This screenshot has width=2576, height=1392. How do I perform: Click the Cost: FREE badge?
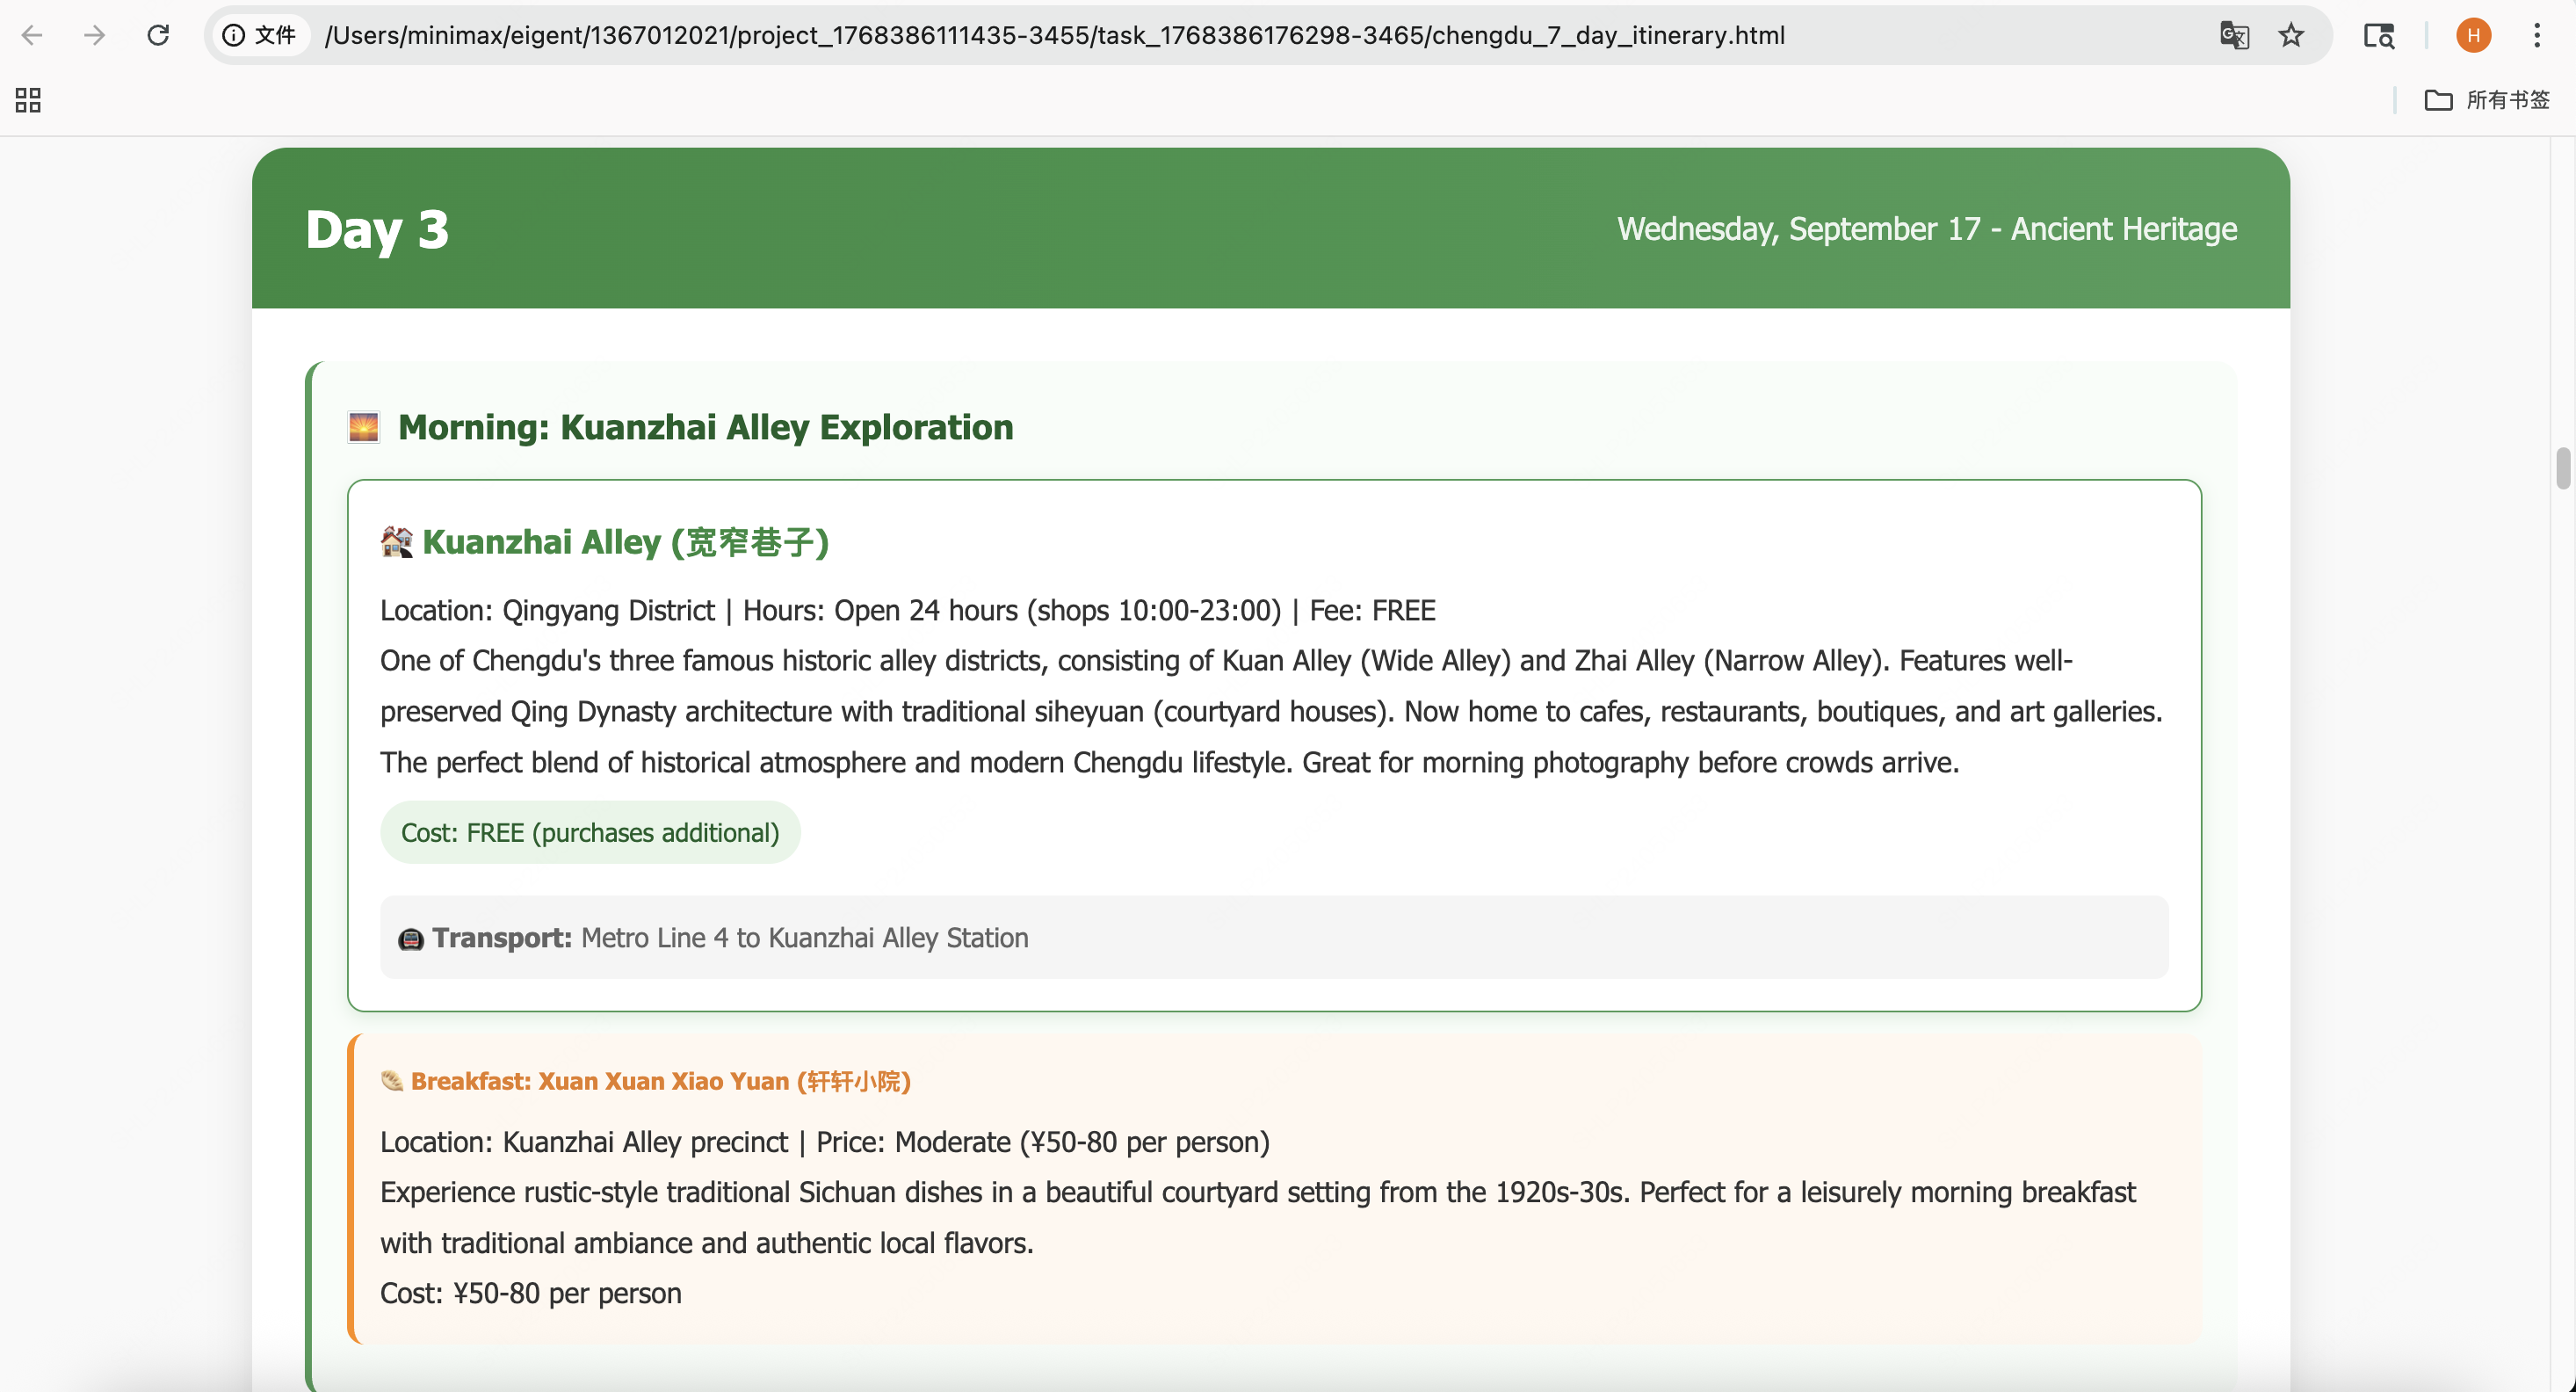[590, 833]
